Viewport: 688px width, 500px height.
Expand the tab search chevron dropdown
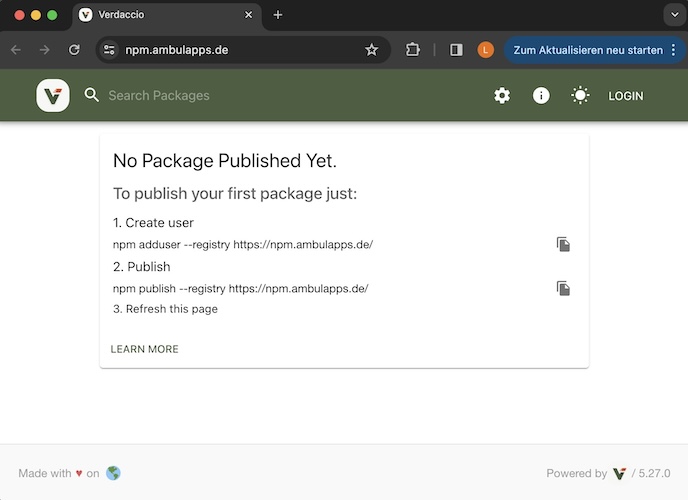675,14
